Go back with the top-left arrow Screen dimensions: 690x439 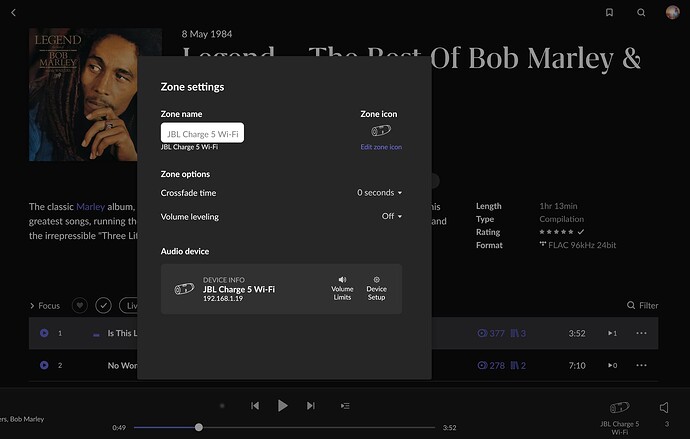pos(13,12)
